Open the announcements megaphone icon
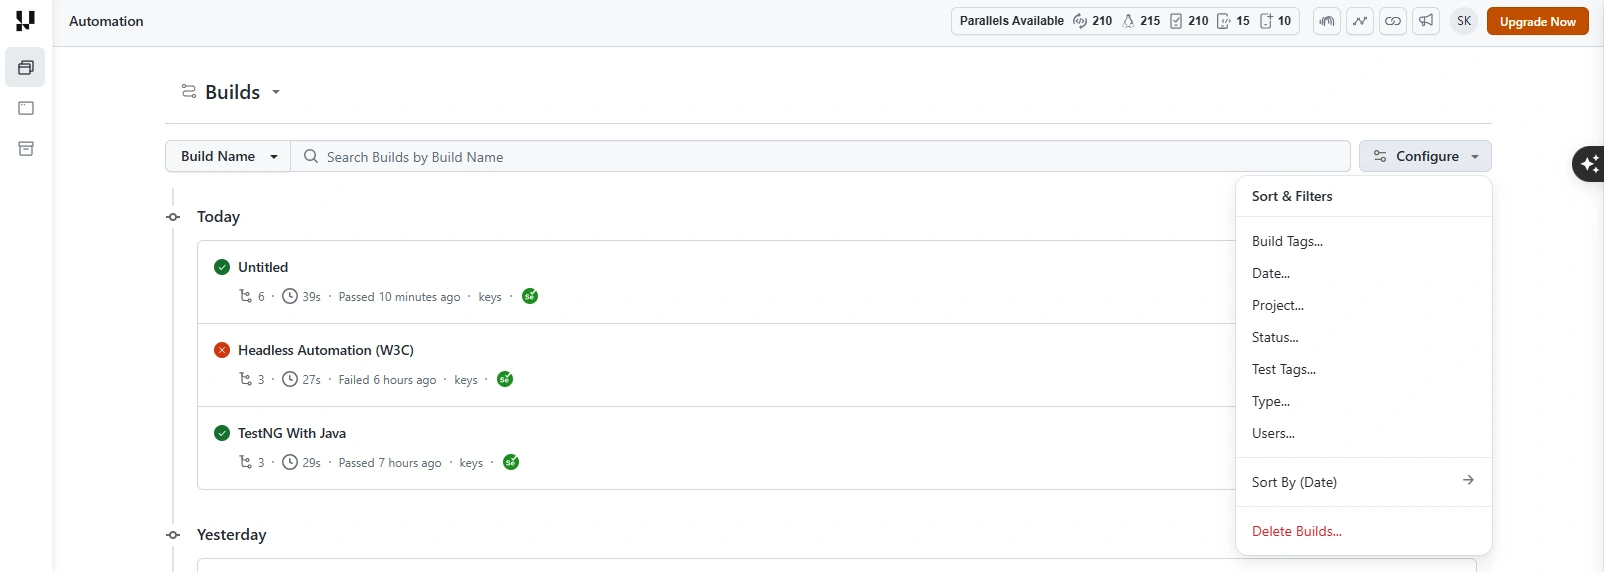1604x572 pixels. click(x=1426, y=21)
